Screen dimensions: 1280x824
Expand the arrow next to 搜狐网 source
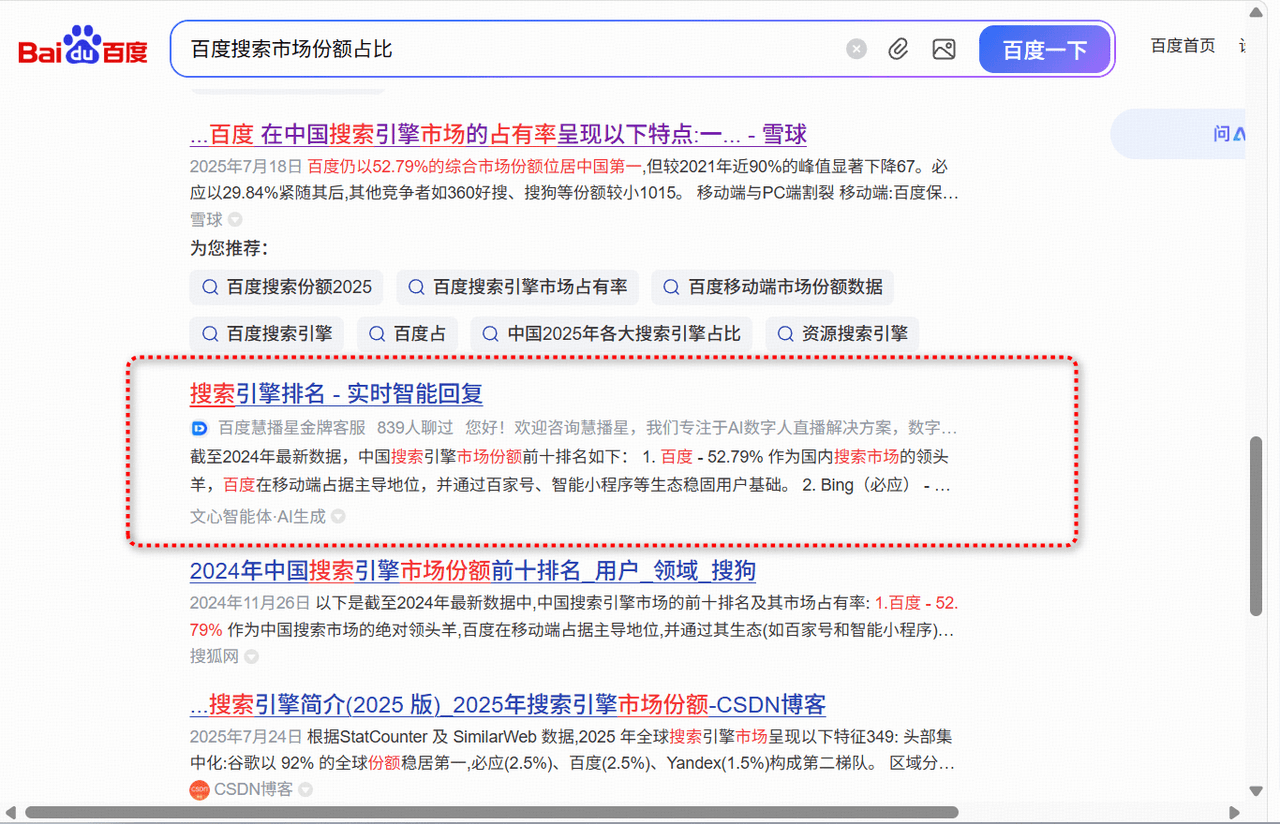[x=250, y=656]
